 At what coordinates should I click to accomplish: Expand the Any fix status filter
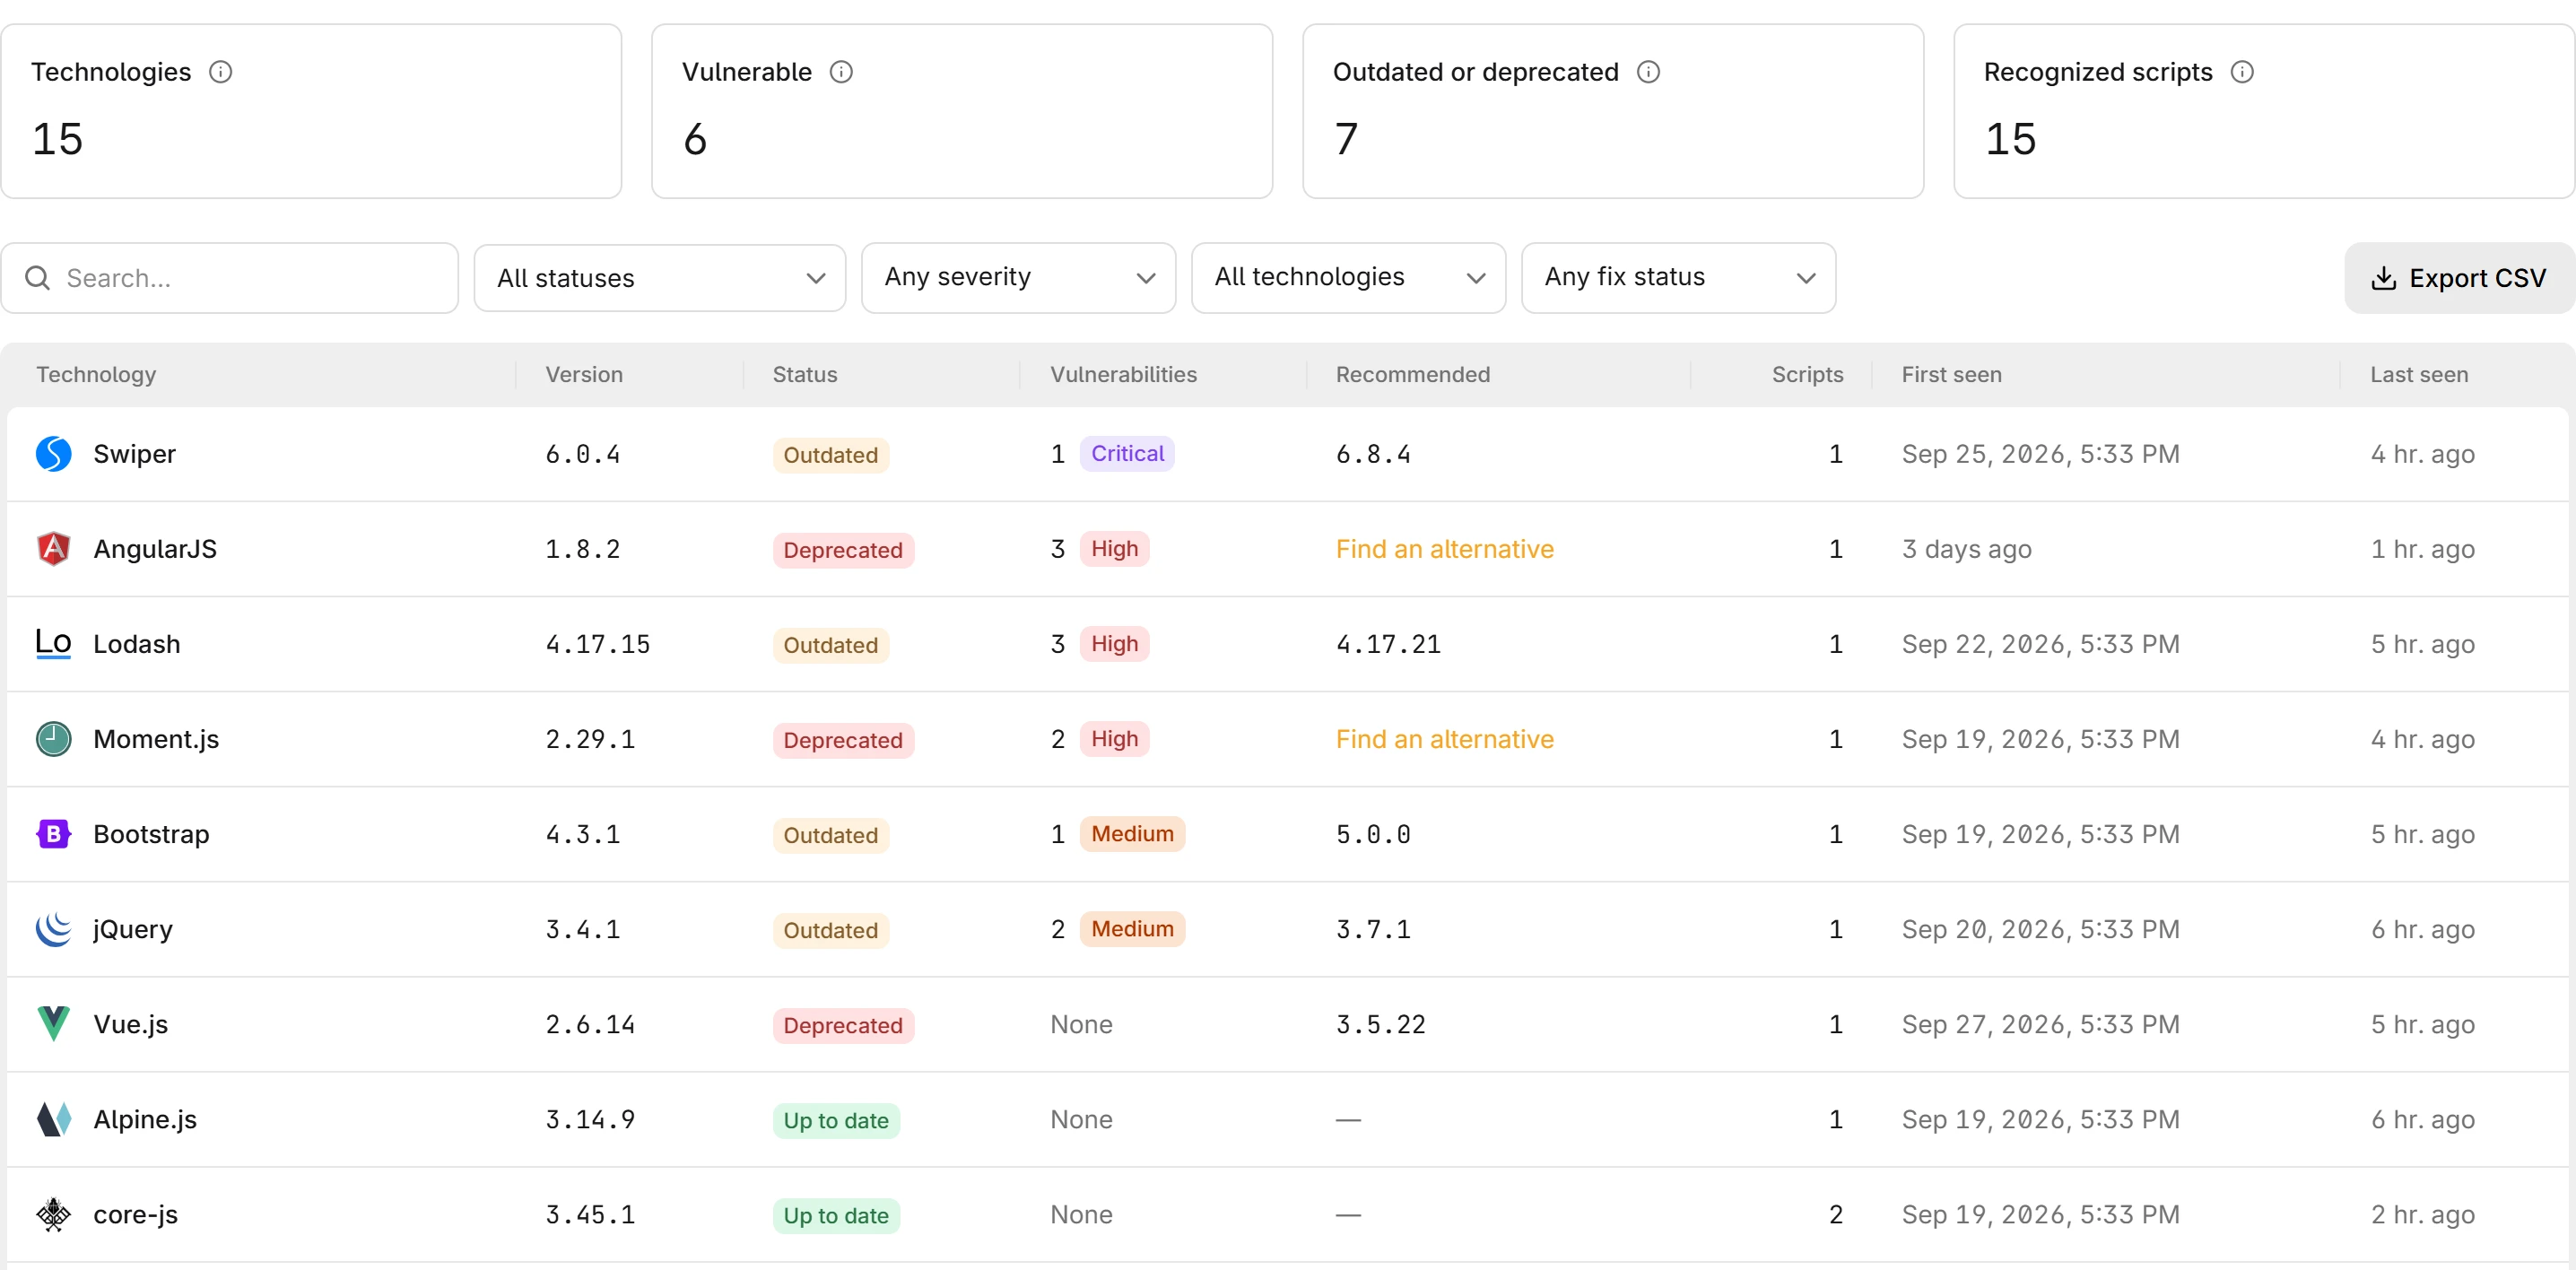pyautogui.click(x=1678, y=278)
